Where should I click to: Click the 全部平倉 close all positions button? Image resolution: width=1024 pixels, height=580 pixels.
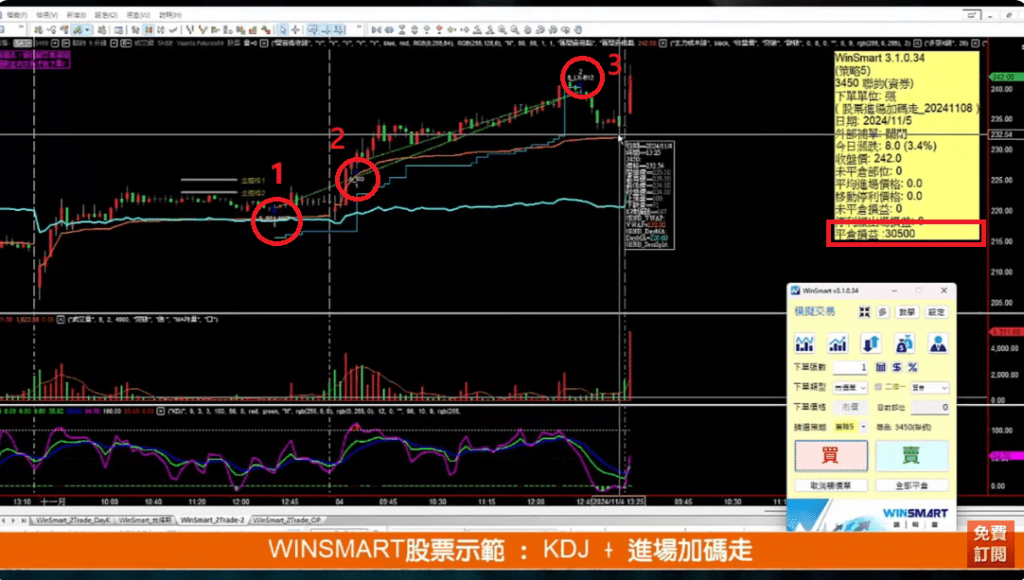tap(911, 486)
